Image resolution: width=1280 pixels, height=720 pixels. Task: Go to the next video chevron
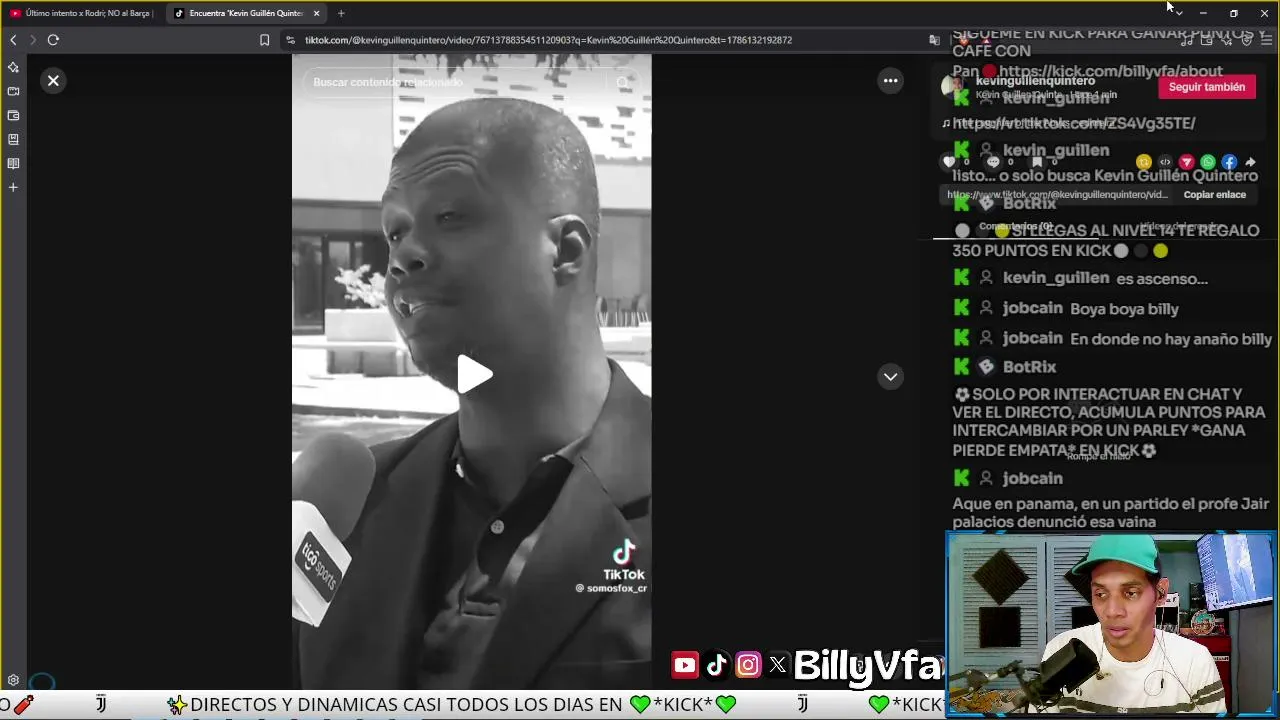click(x=890, y=376)
